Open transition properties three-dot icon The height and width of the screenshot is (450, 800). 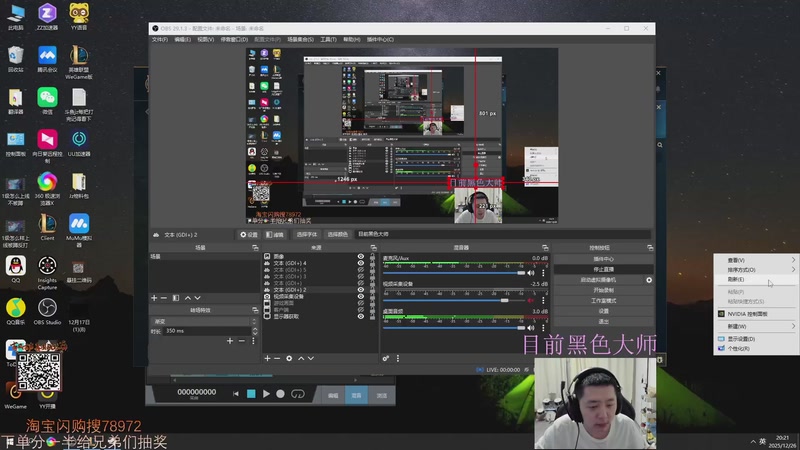[253, 341]
